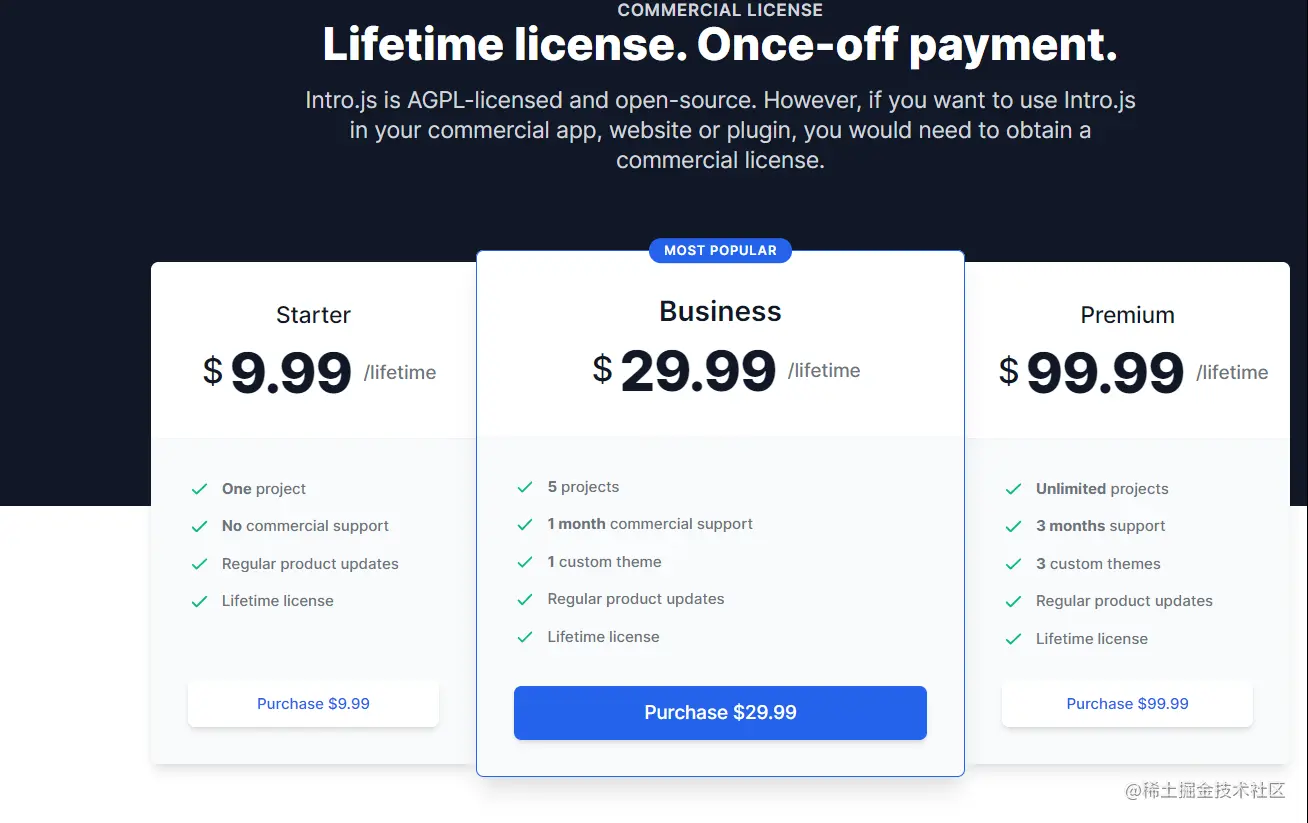Click the Purchase $99.99 button
The height and width of the screenshot is (823, 1308).
pyautogui.click(x=1127, y=704)
